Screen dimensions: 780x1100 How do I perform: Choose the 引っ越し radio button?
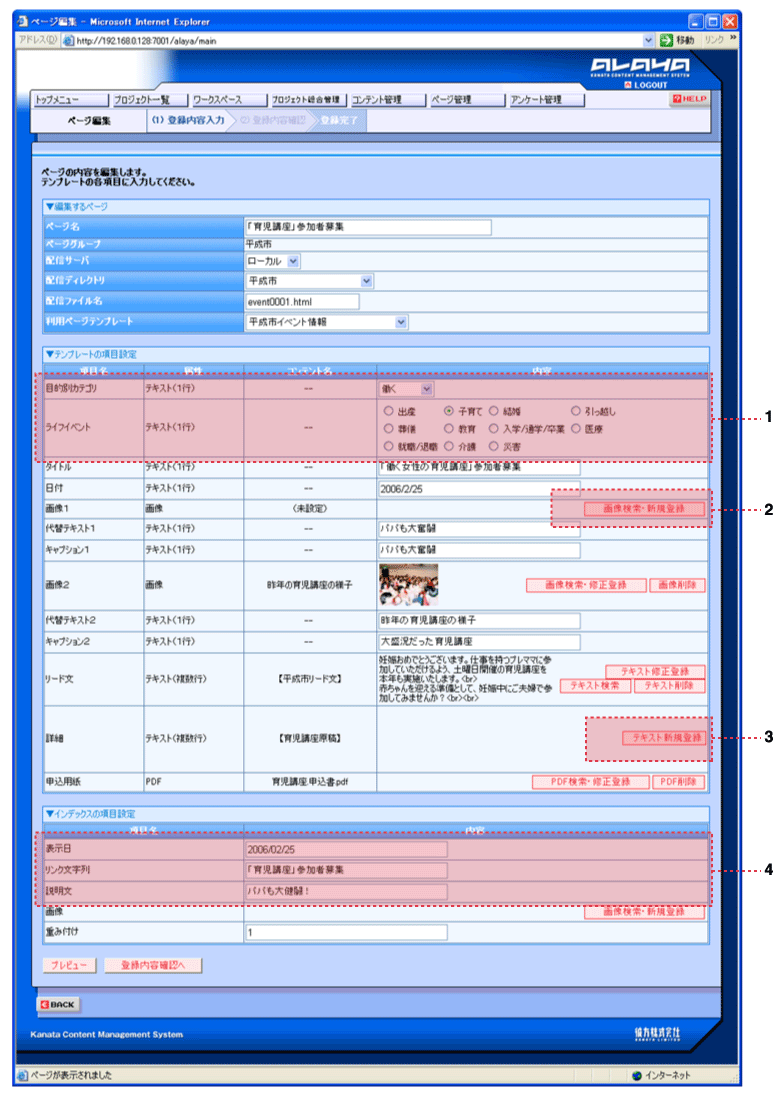[x=576, y=411]
